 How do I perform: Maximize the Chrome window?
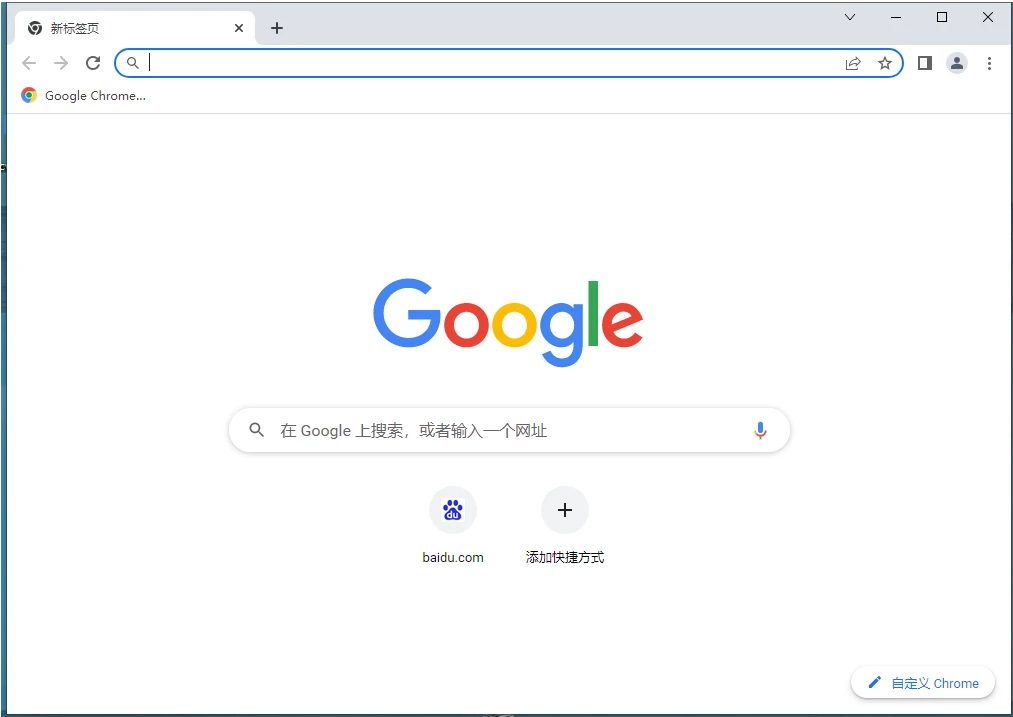point(942,17)
